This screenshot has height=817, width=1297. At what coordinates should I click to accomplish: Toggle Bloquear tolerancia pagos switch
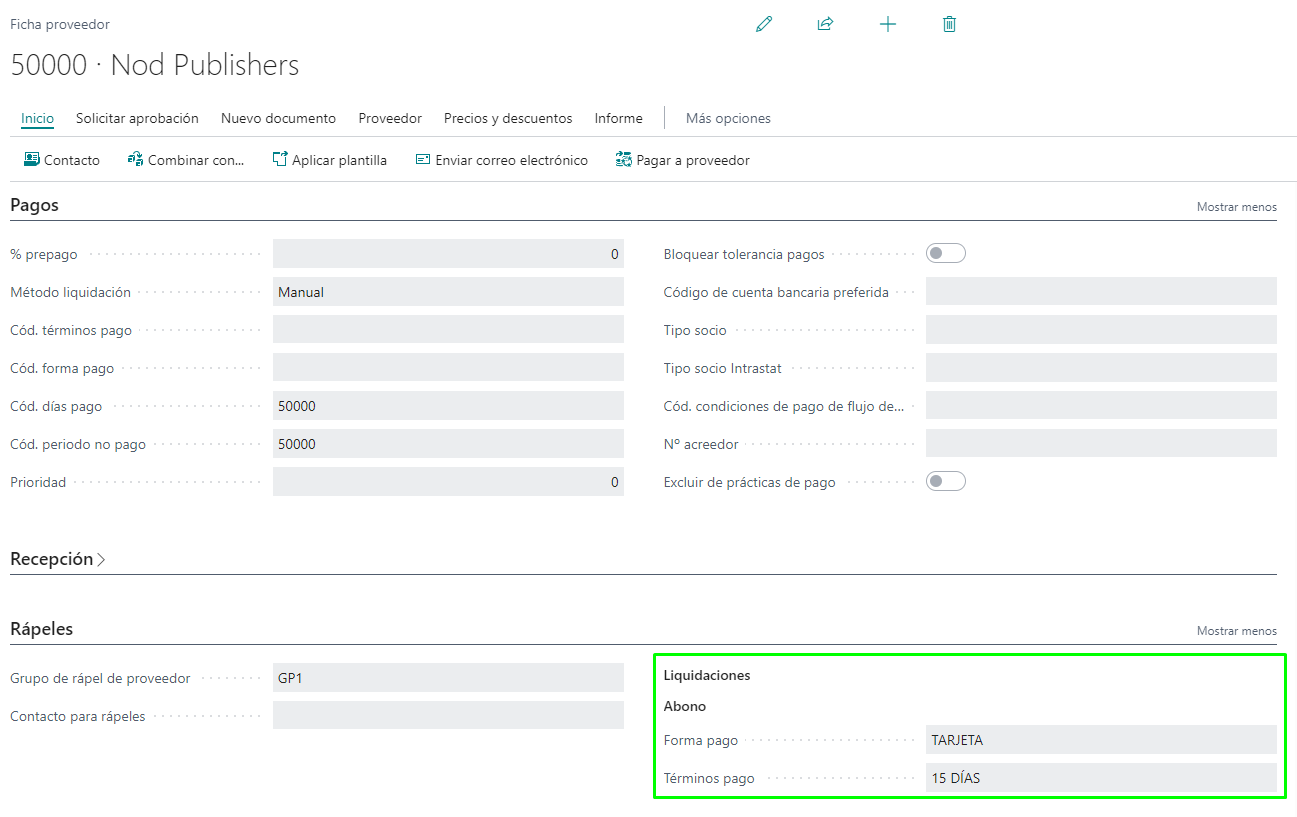point(945,254)
